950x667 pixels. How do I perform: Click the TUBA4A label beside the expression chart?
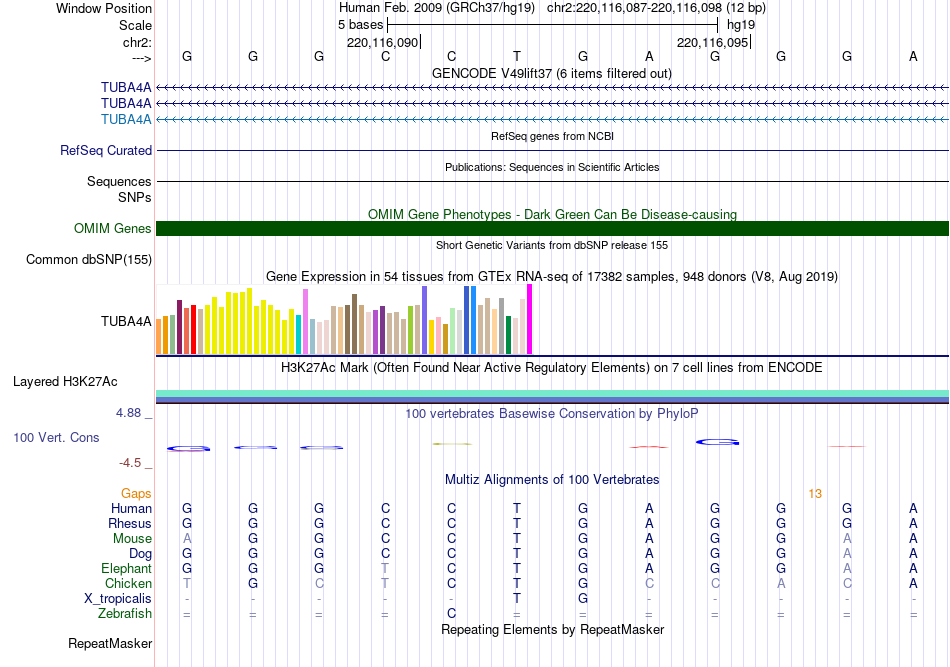(x=126, y=321)
